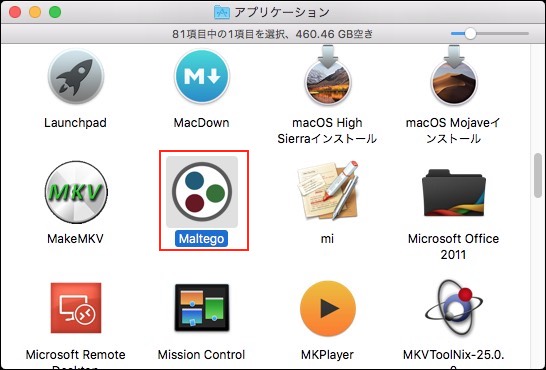The image size is (546, 370).
Task: Click the MKVToolNix-25.0. name label
Action: click(x=453, y=355)
